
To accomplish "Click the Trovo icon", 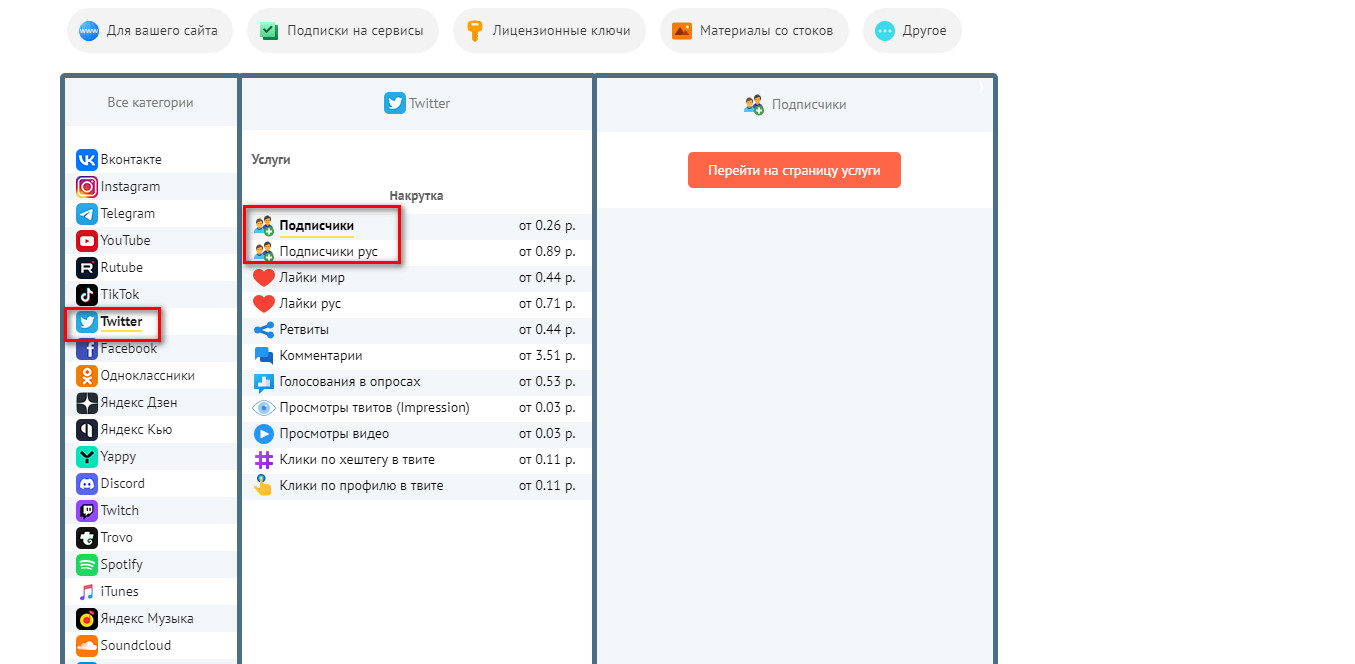I will pyautogui.click(x=87, y=538).
